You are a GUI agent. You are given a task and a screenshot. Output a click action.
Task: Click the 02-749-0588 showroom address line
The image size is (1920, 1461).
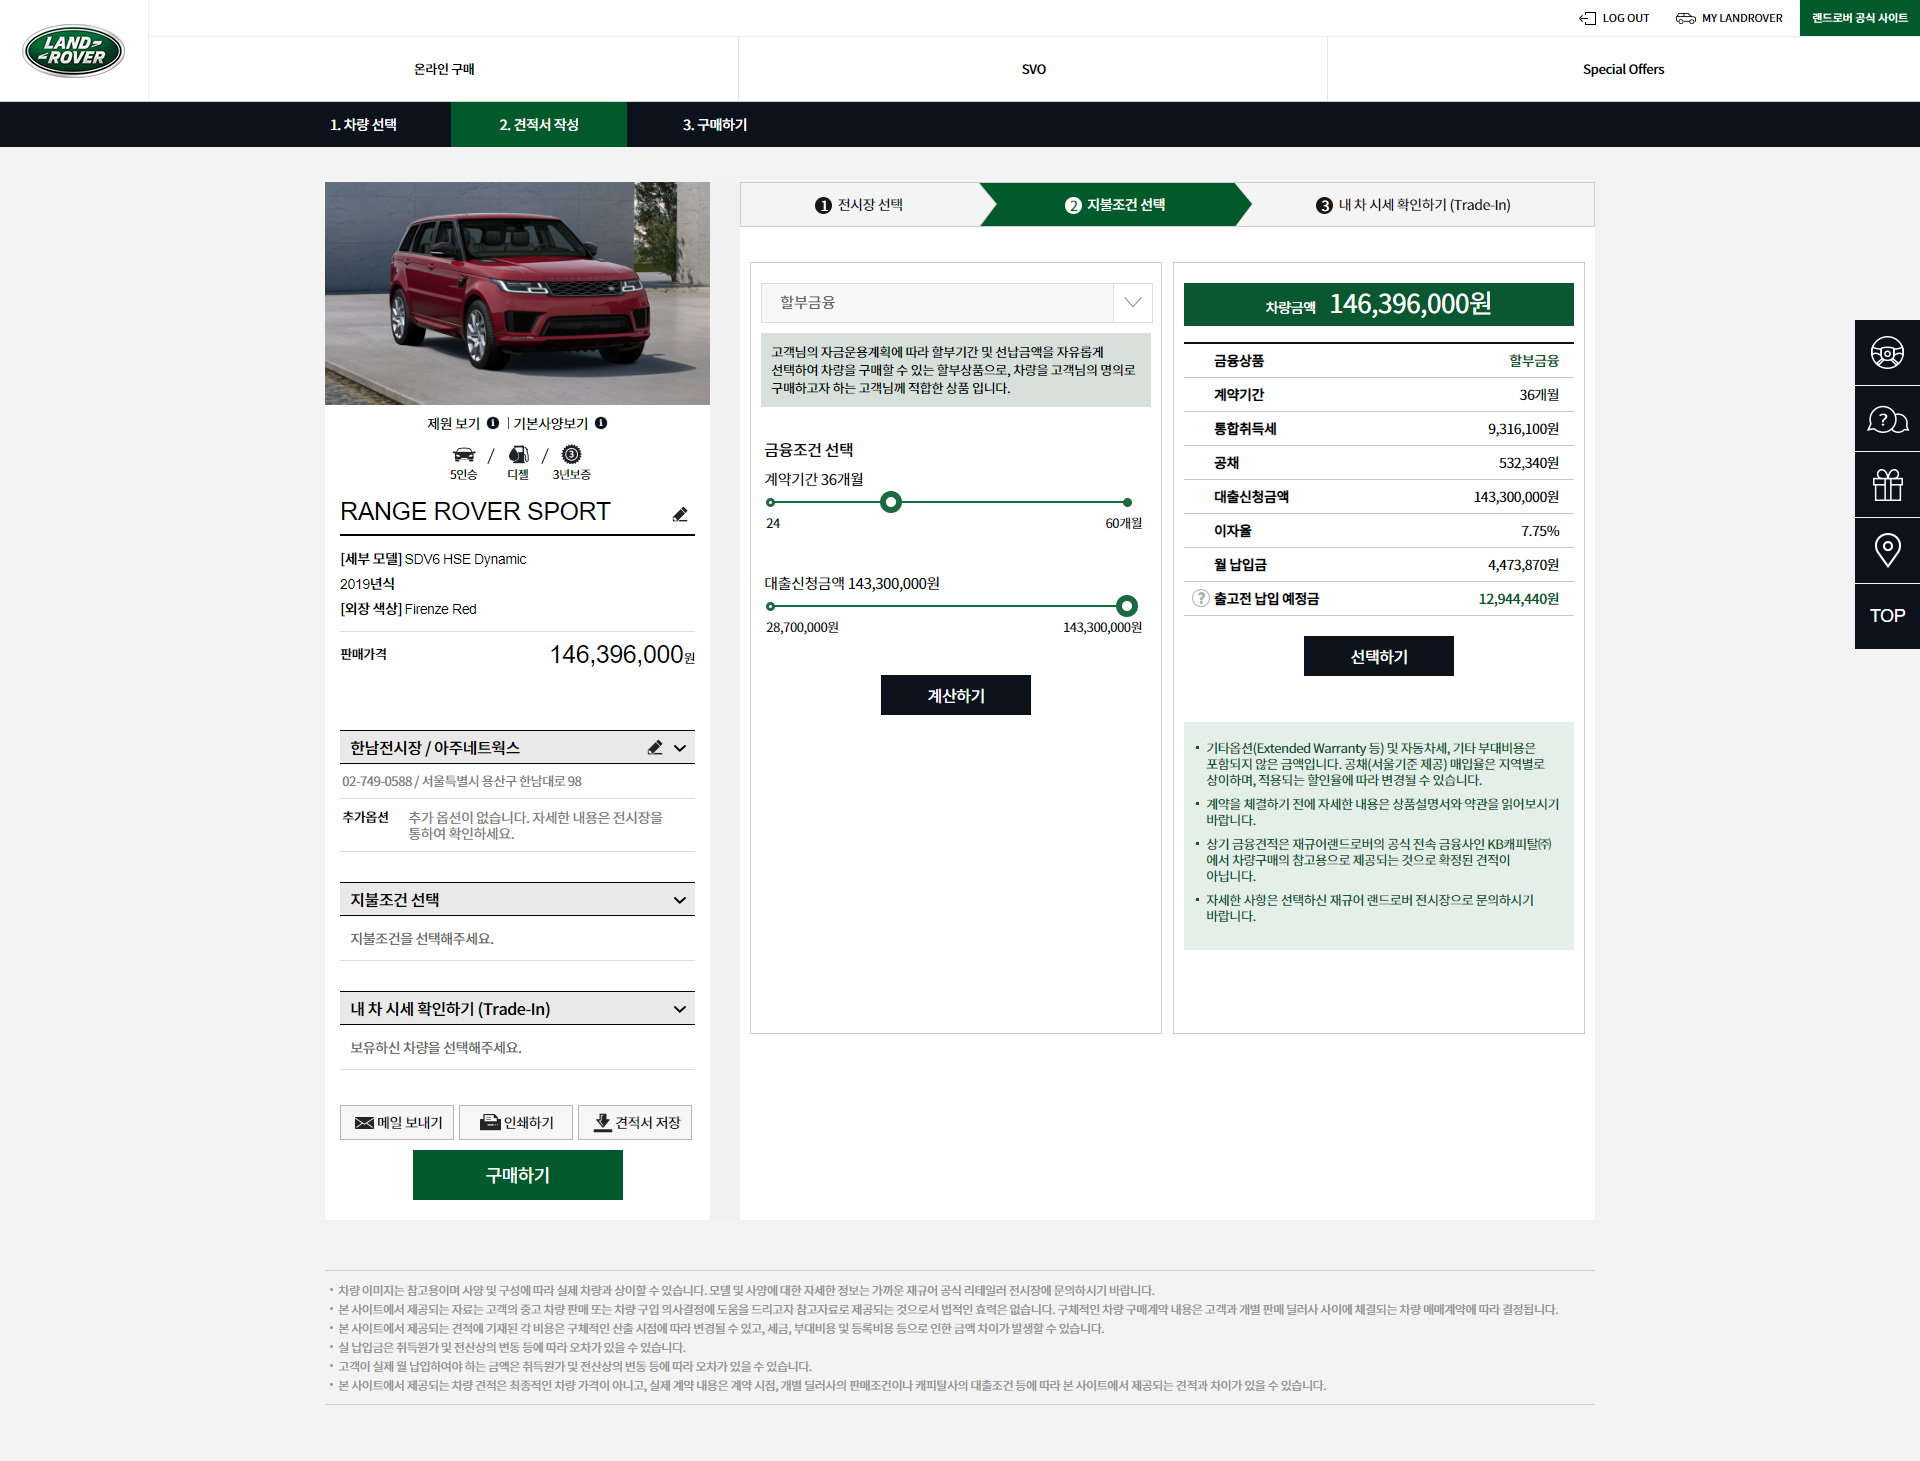tap(462, 781)
